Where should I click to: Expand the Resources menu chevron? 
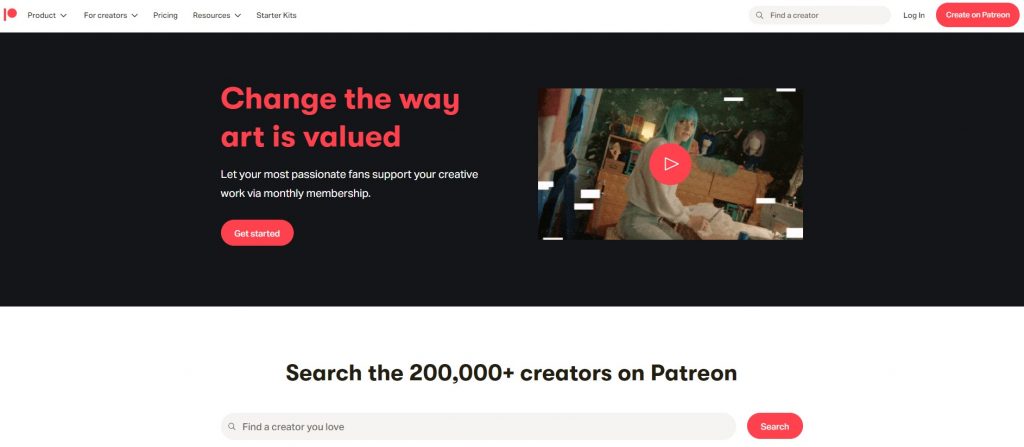coord(238,16)
